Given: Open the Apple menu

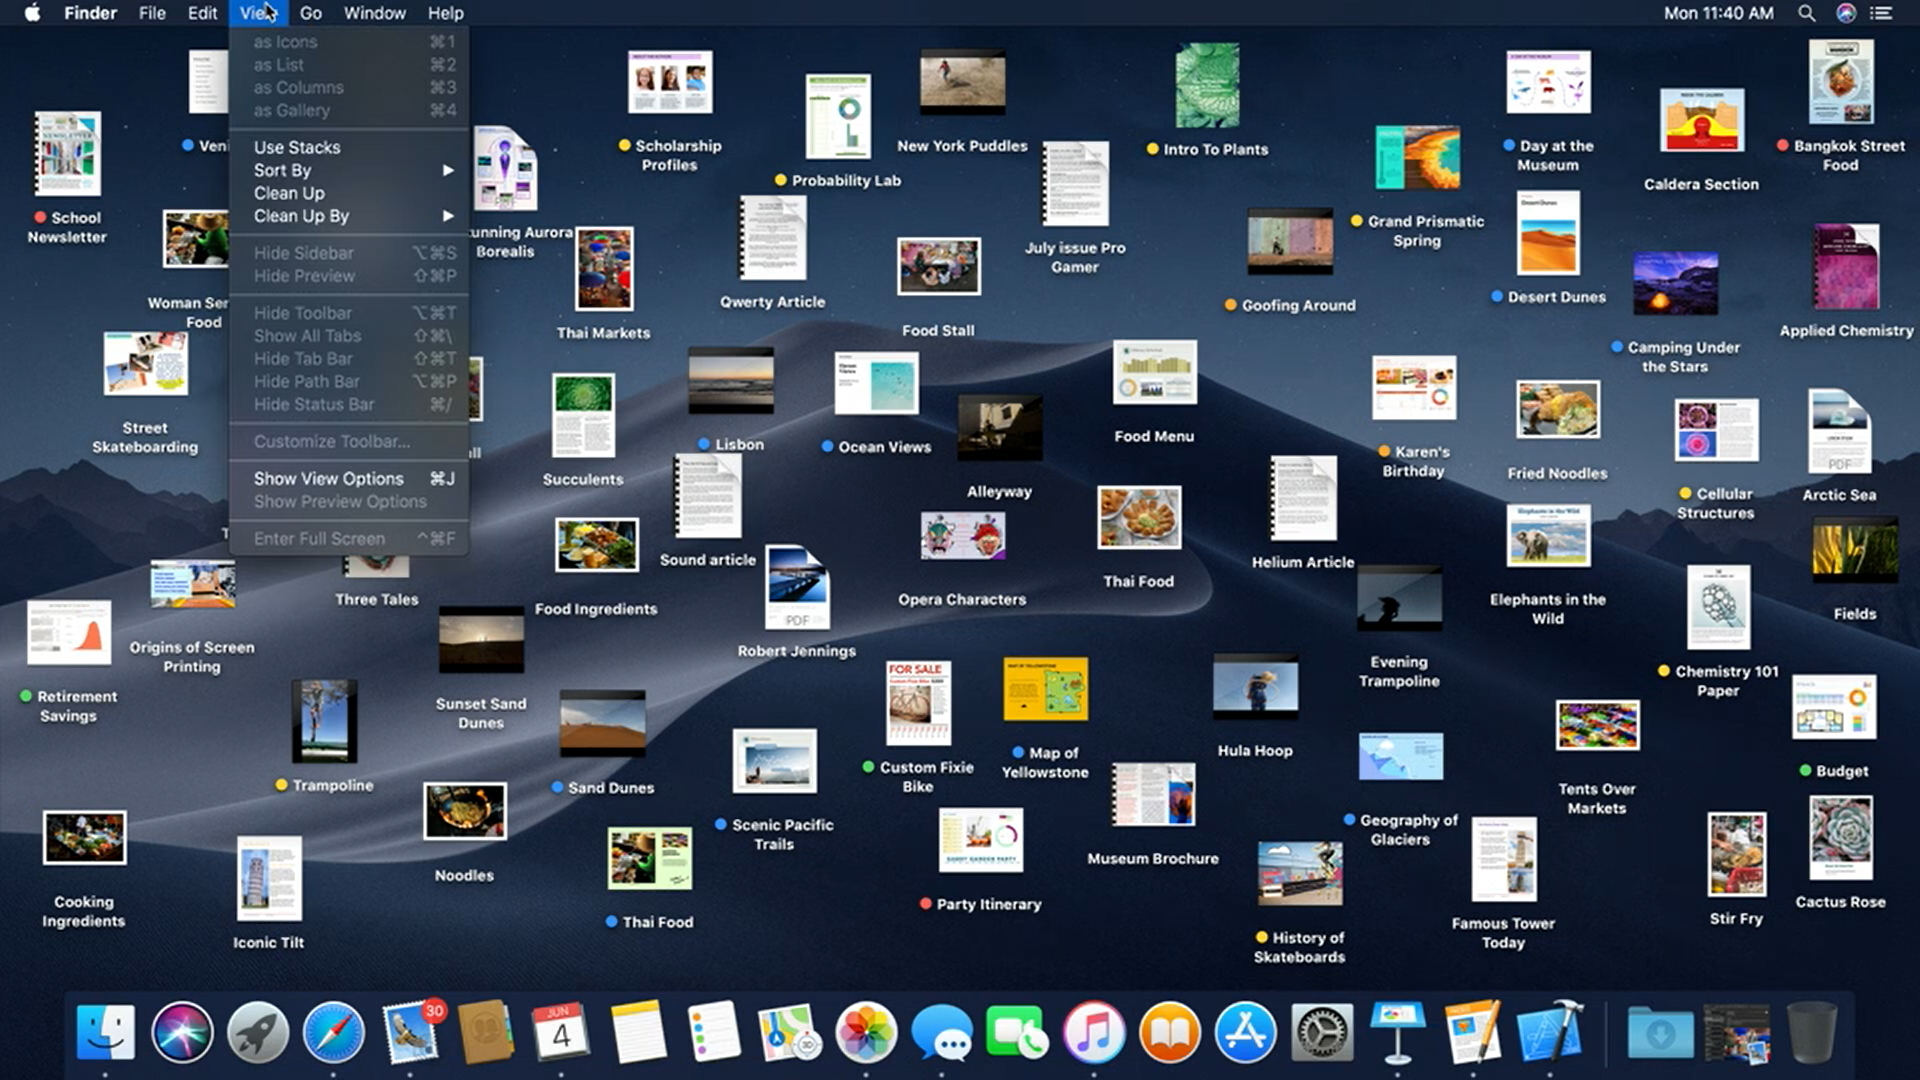Looking at the screenshot, I should [32, 13].
